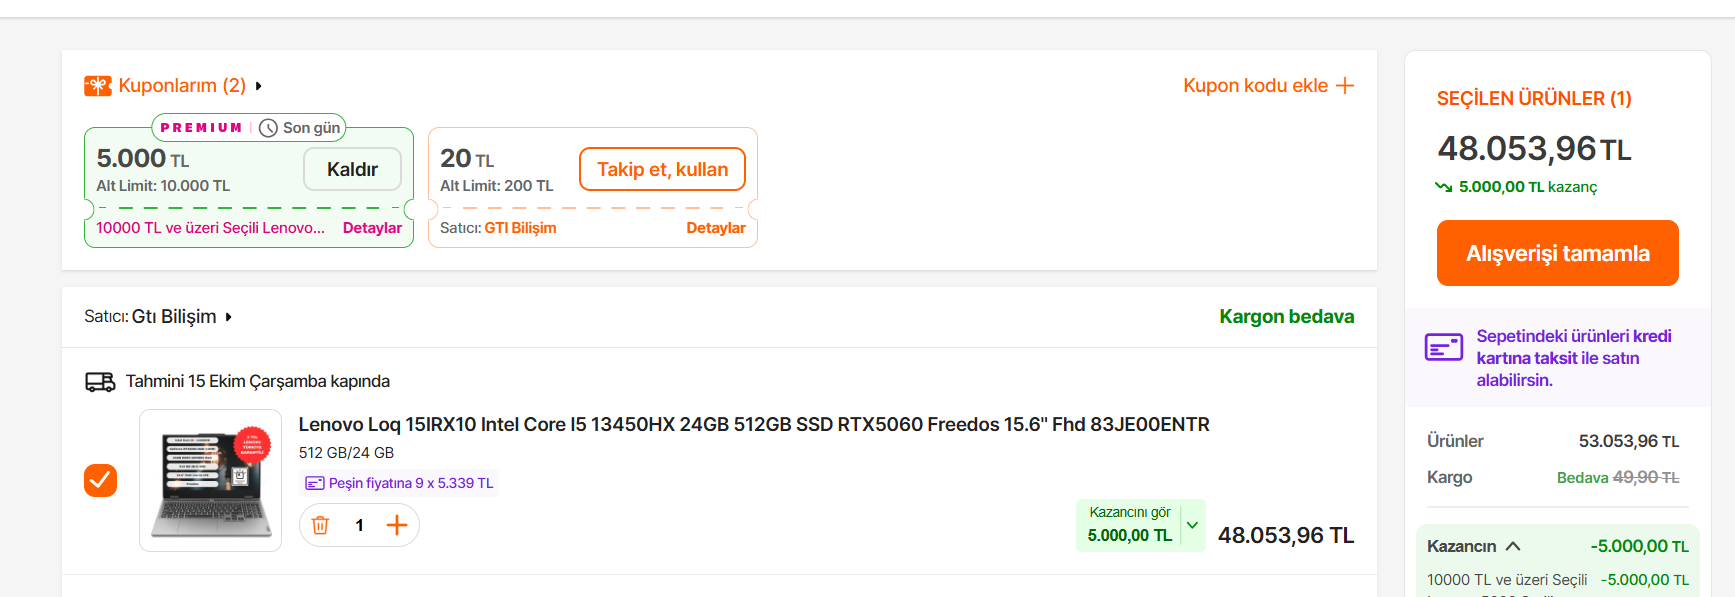Open Detaylar for the 20 TL coupon
This screenshot has width=1735, height=597.
click(715, 228)
